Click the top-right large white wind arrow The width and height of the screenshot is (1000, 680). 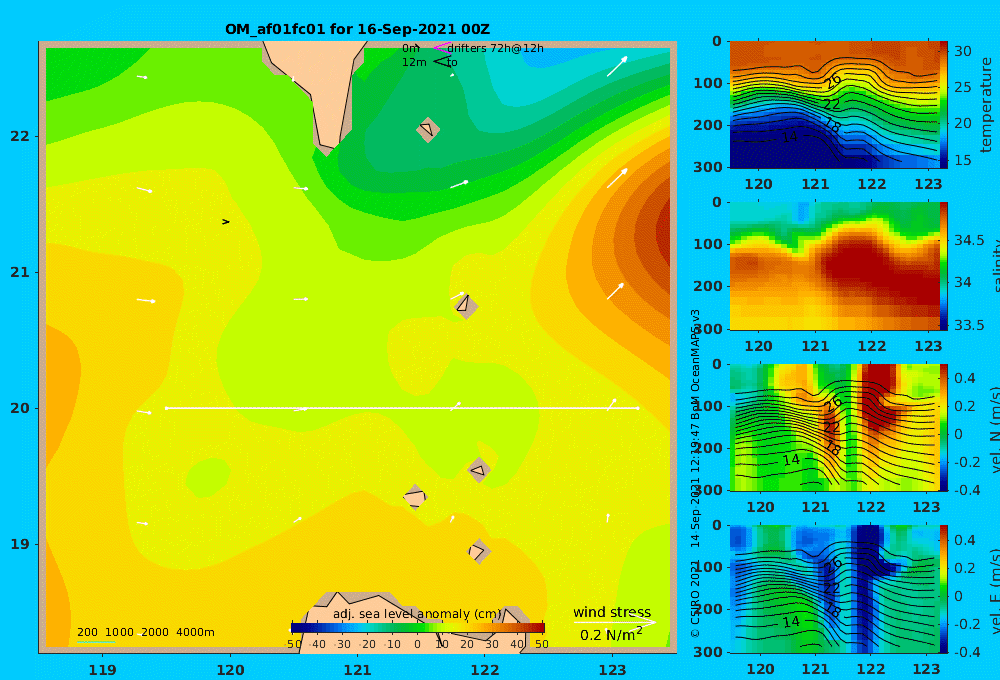pyautogui.click(x=617, y=66)
